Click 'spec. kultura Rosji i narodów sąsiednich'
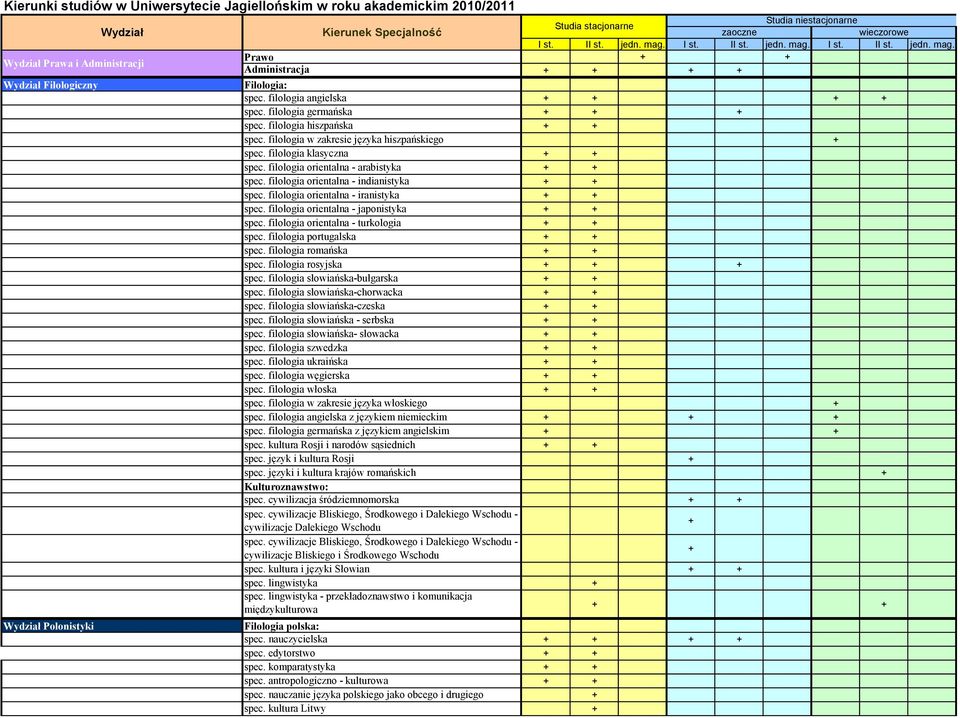 click(x=381, y=445)
